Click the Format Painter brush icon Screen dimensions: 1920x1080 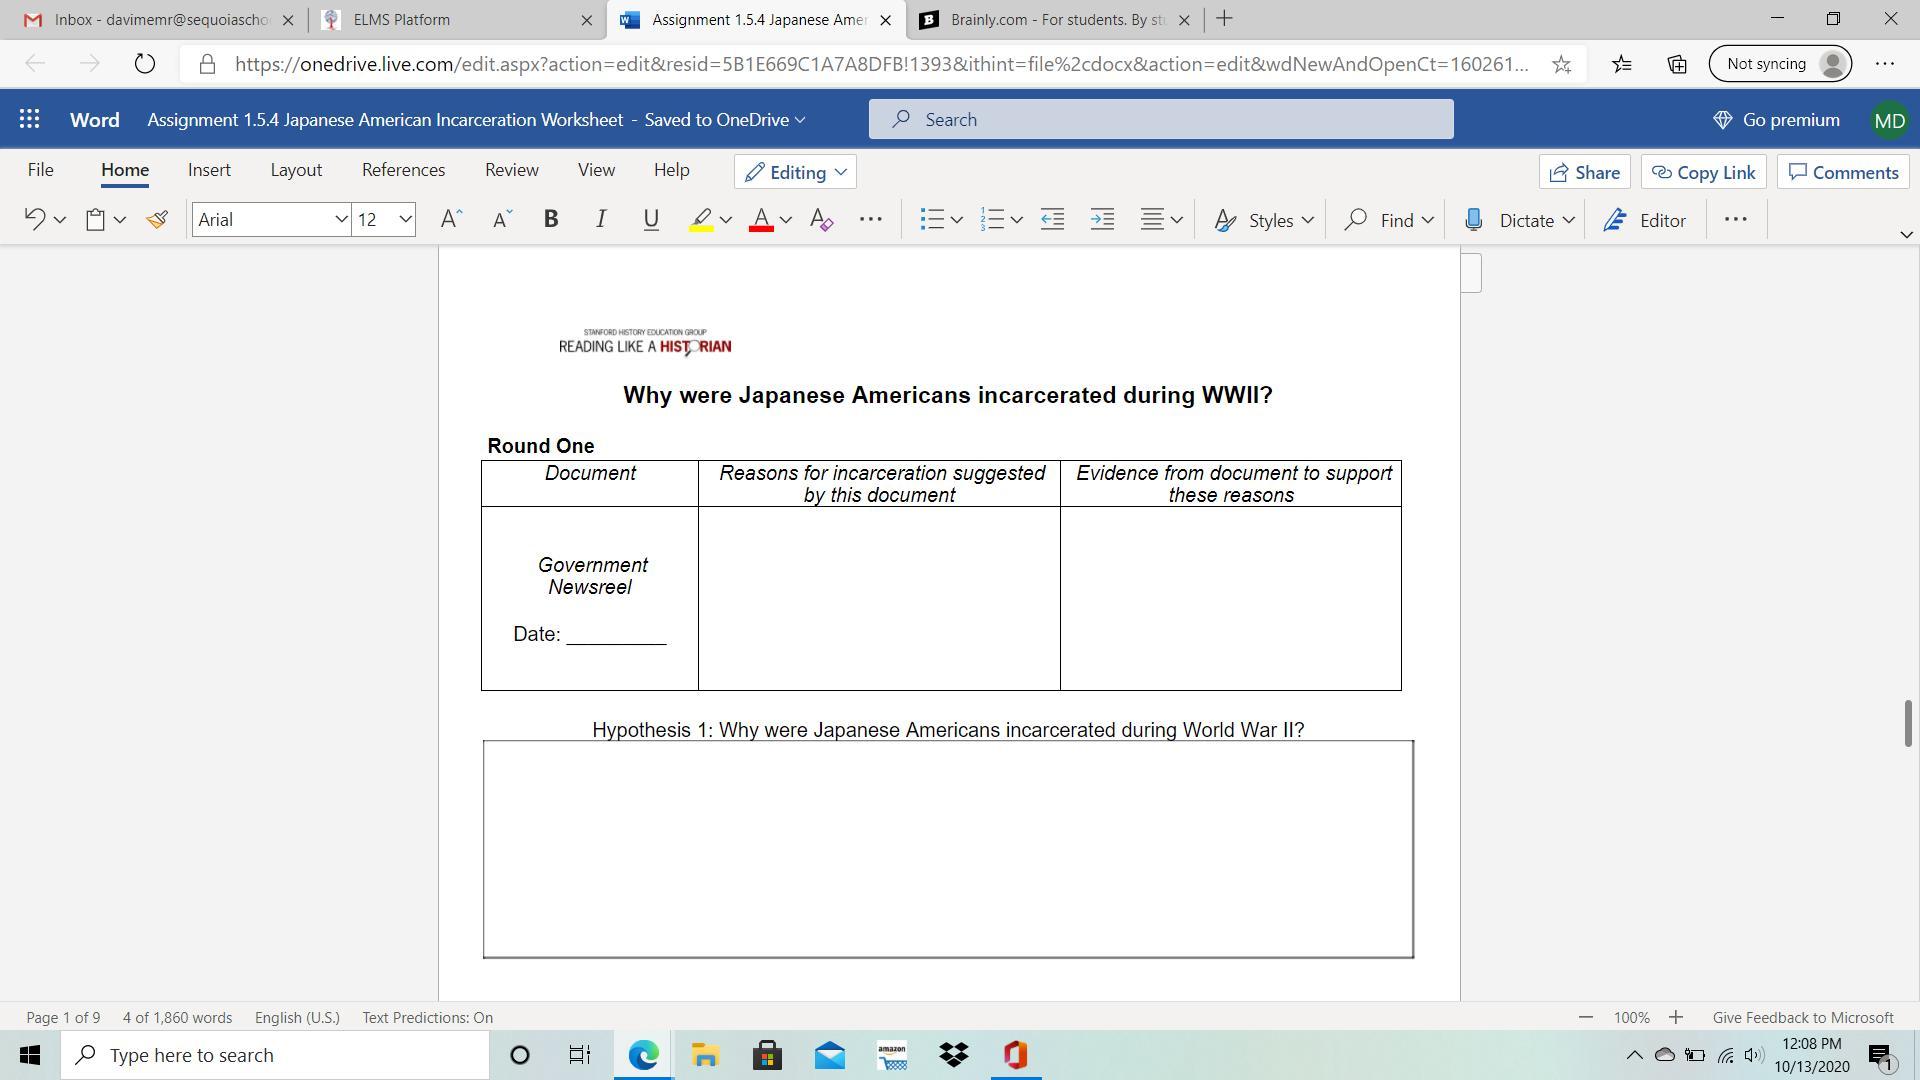(157, 220)
